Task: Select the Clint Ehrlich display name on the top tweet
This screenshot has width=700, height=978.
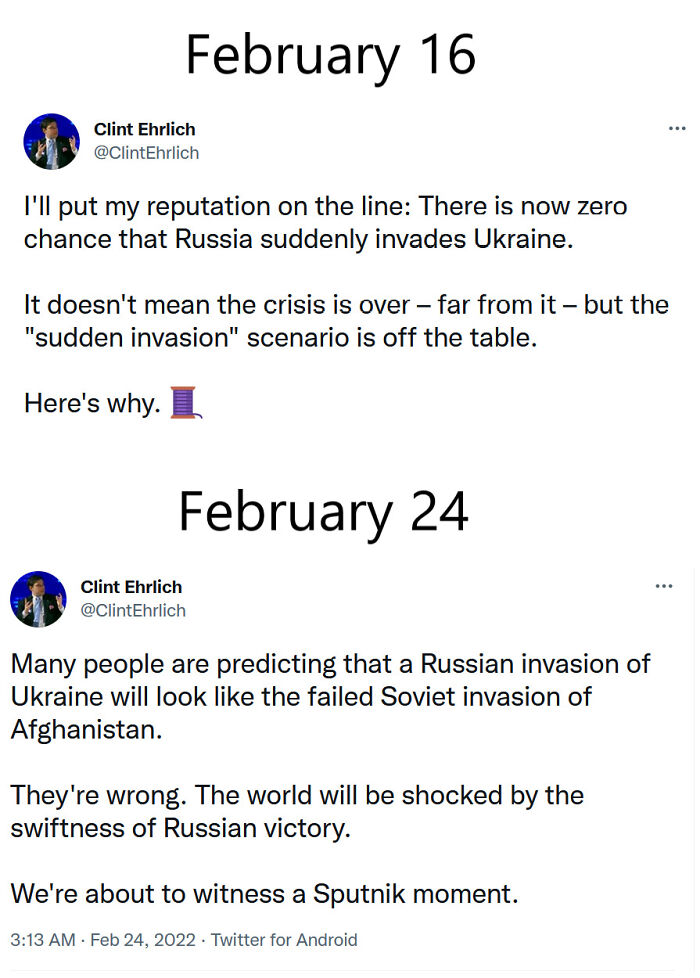Action: [144, 129]
